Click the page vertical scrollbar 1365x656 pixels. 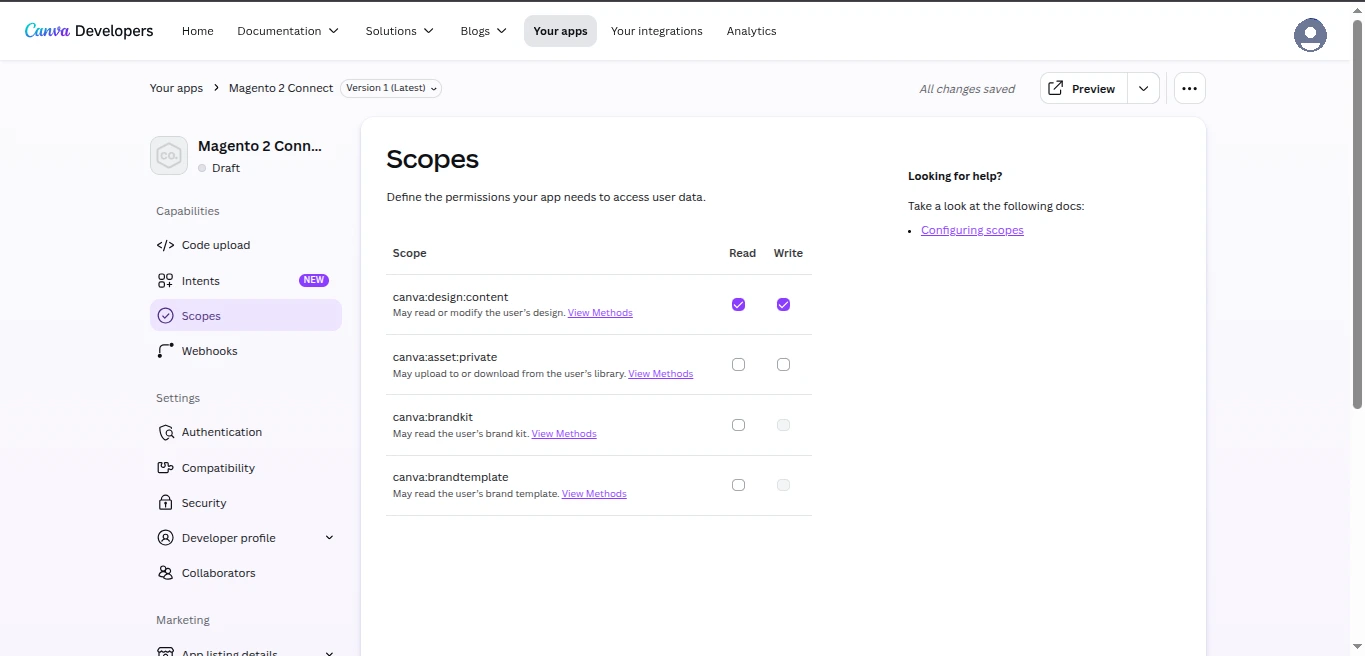(1357, 213)
